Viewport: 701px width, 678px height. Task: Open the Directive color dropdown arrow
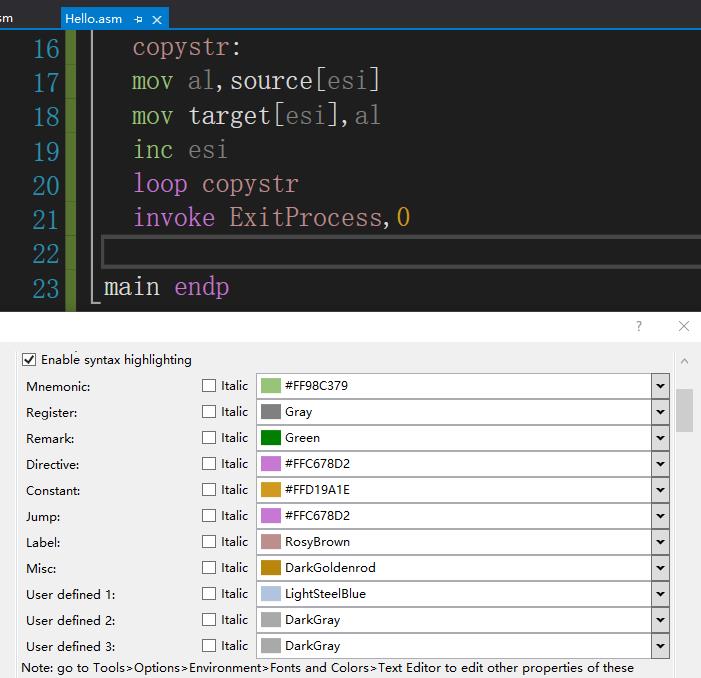pyautogui.click(x=660, y=463)
